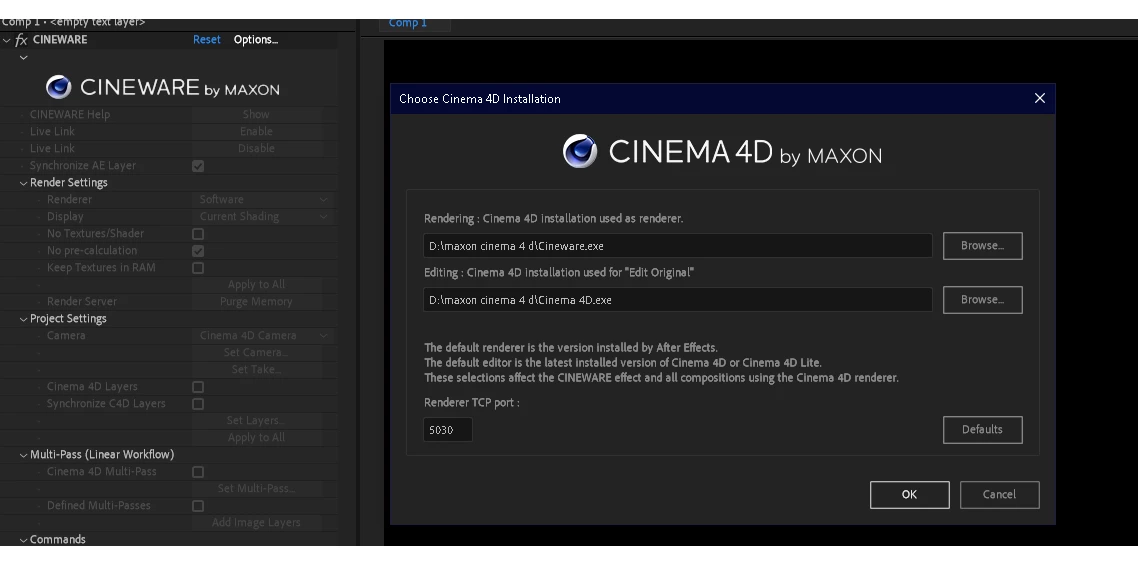This screenshot has width=1138, height=564.
Task: Enable the Synchronize C4D Layers checkbox
Action: (198, 404)
